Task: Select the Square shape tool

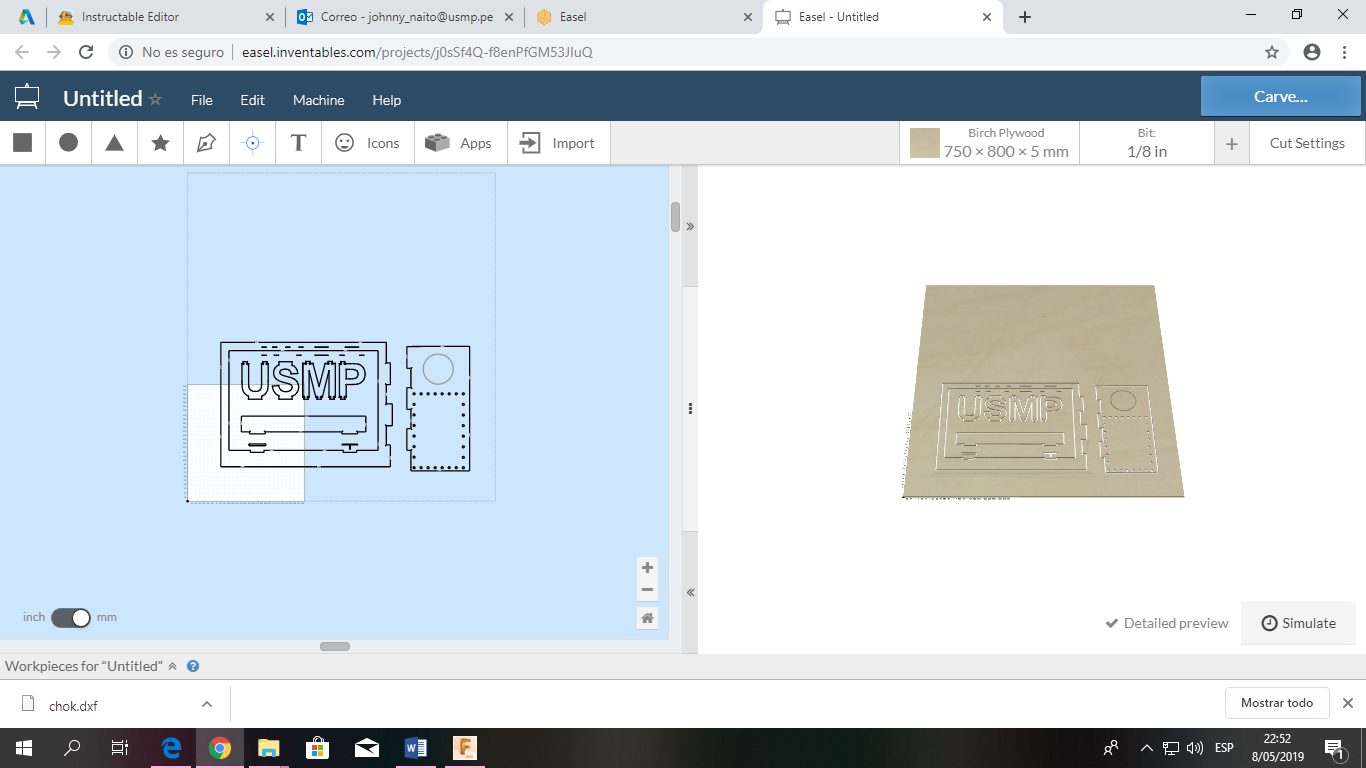Action: click(x=22, y=143)
